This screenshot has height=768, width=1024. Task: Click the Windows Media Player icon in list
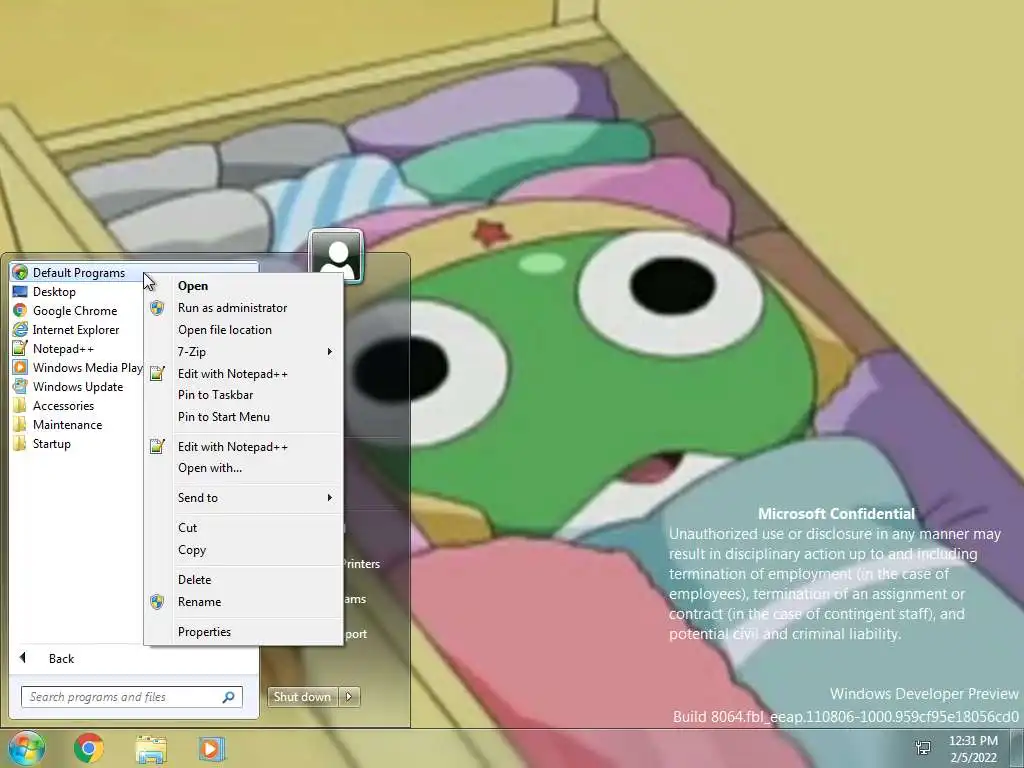[x=20, y=367]
